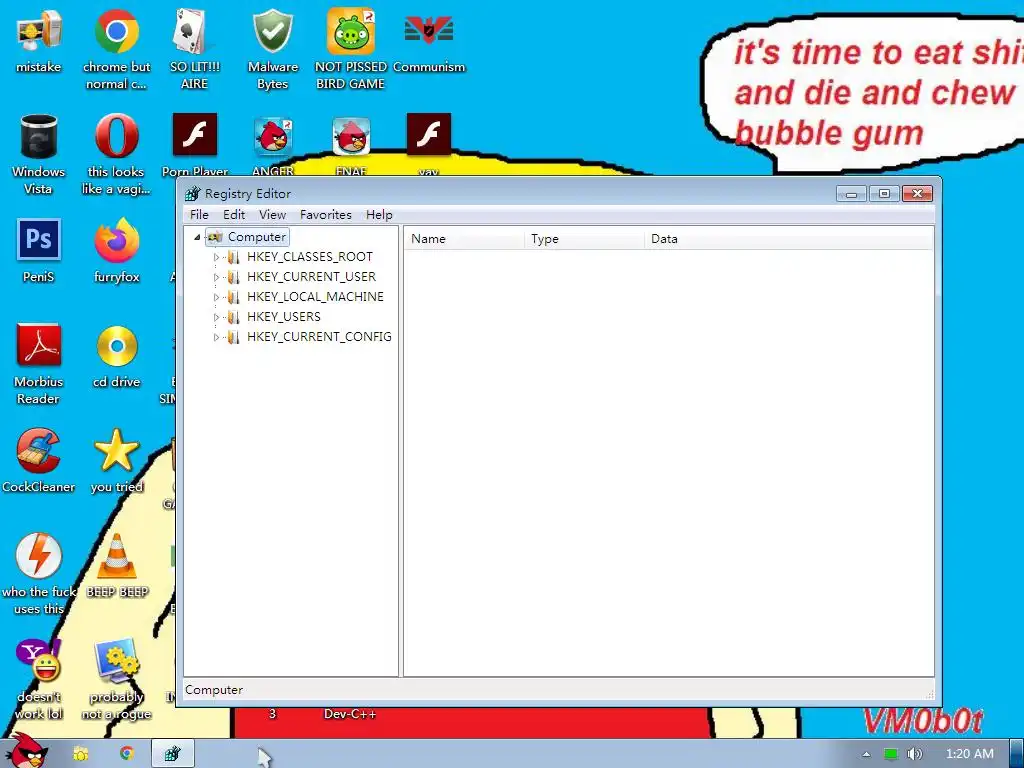Open the CockCleaner icon
This screenshot has width=1024, height=768.
(39, 460)
